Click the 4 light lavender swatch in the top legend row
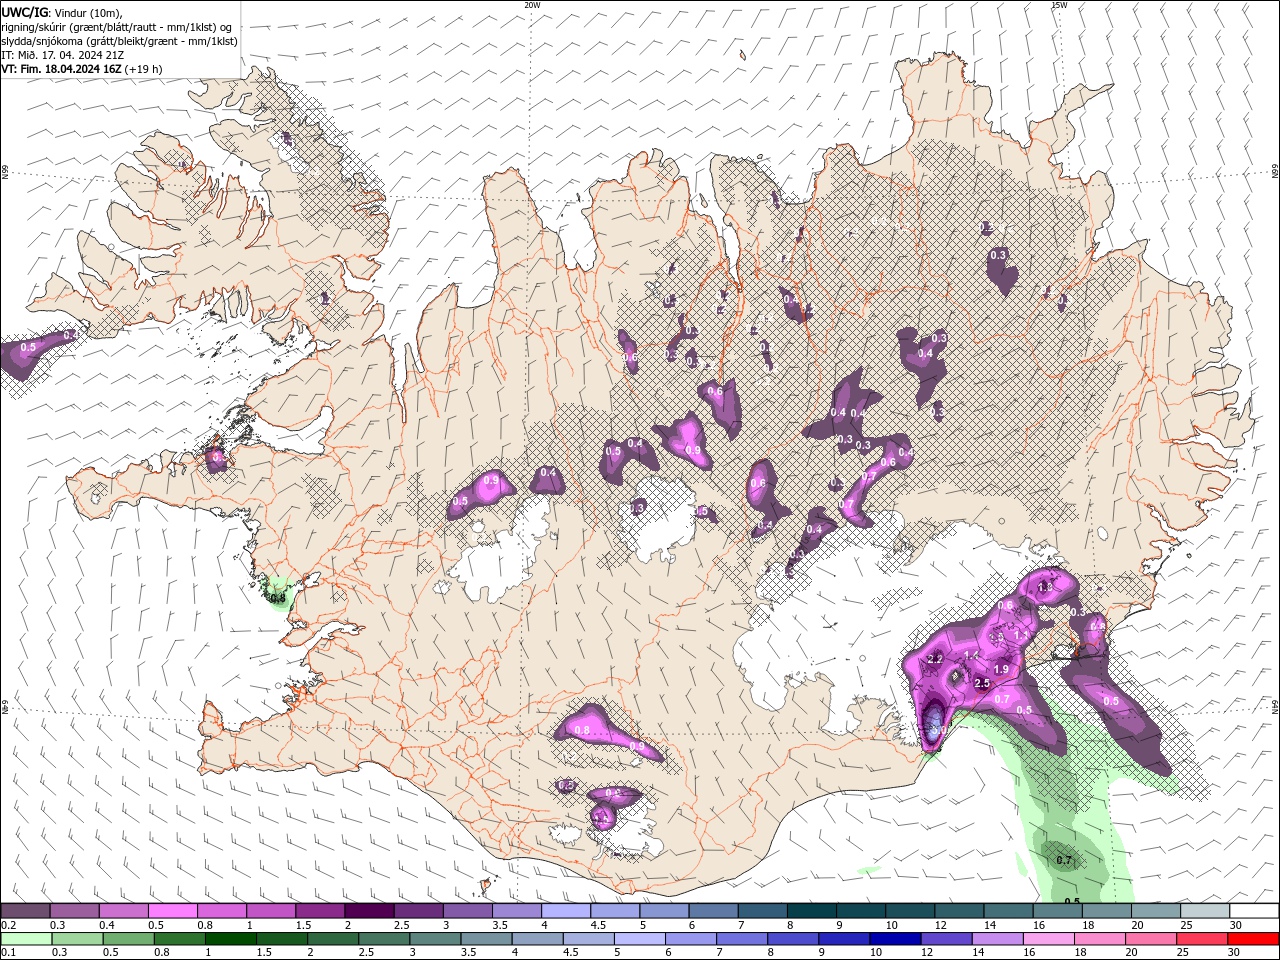Image resolution: width=1280 pixels, height=960 pixels. coord(566,911)
